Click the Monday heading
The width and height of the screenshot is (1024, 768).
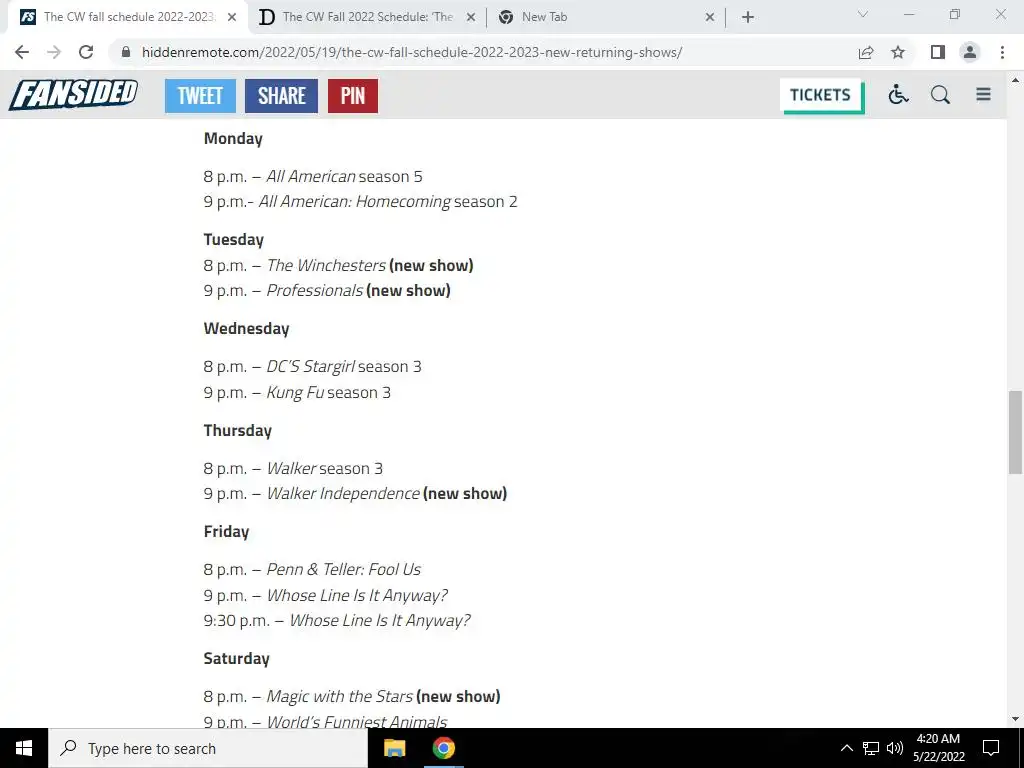pyautogui.click(x=233, y=138)
